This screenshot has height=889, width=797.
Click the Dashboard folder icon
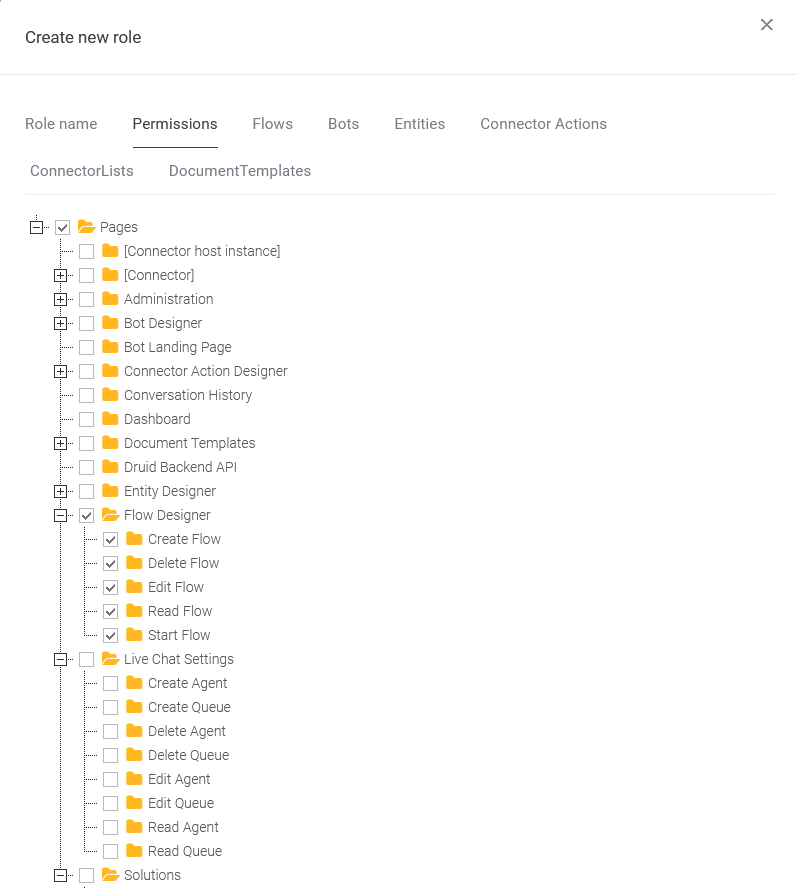click(110, 419)
